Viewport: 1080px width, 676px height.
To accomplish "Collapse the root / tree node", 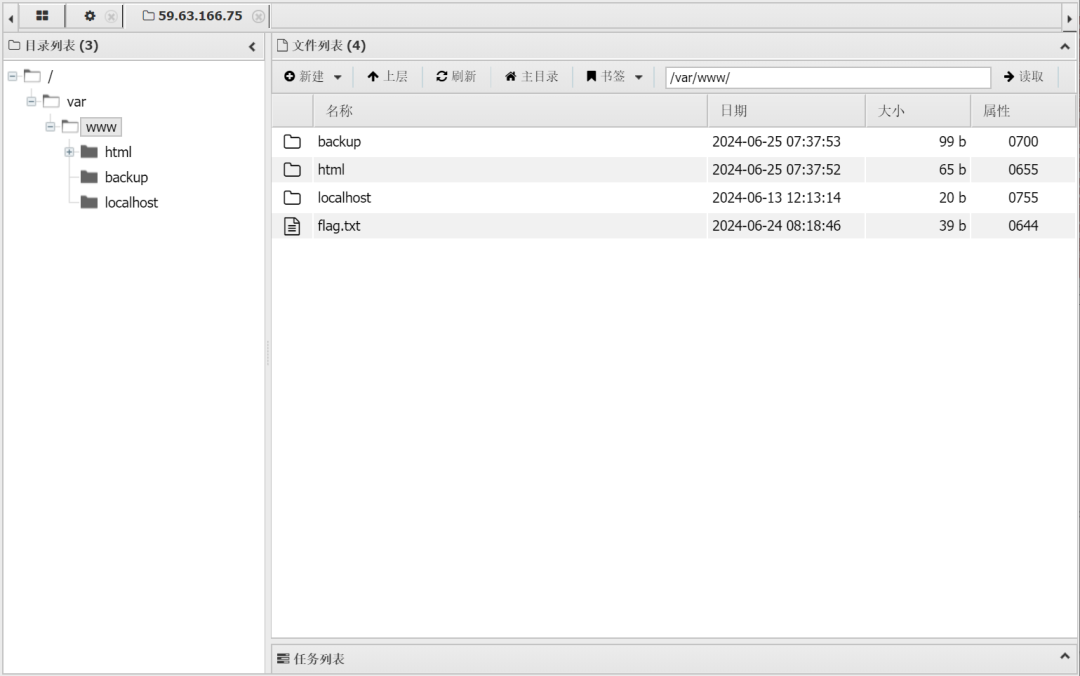I will coord(12,76).
